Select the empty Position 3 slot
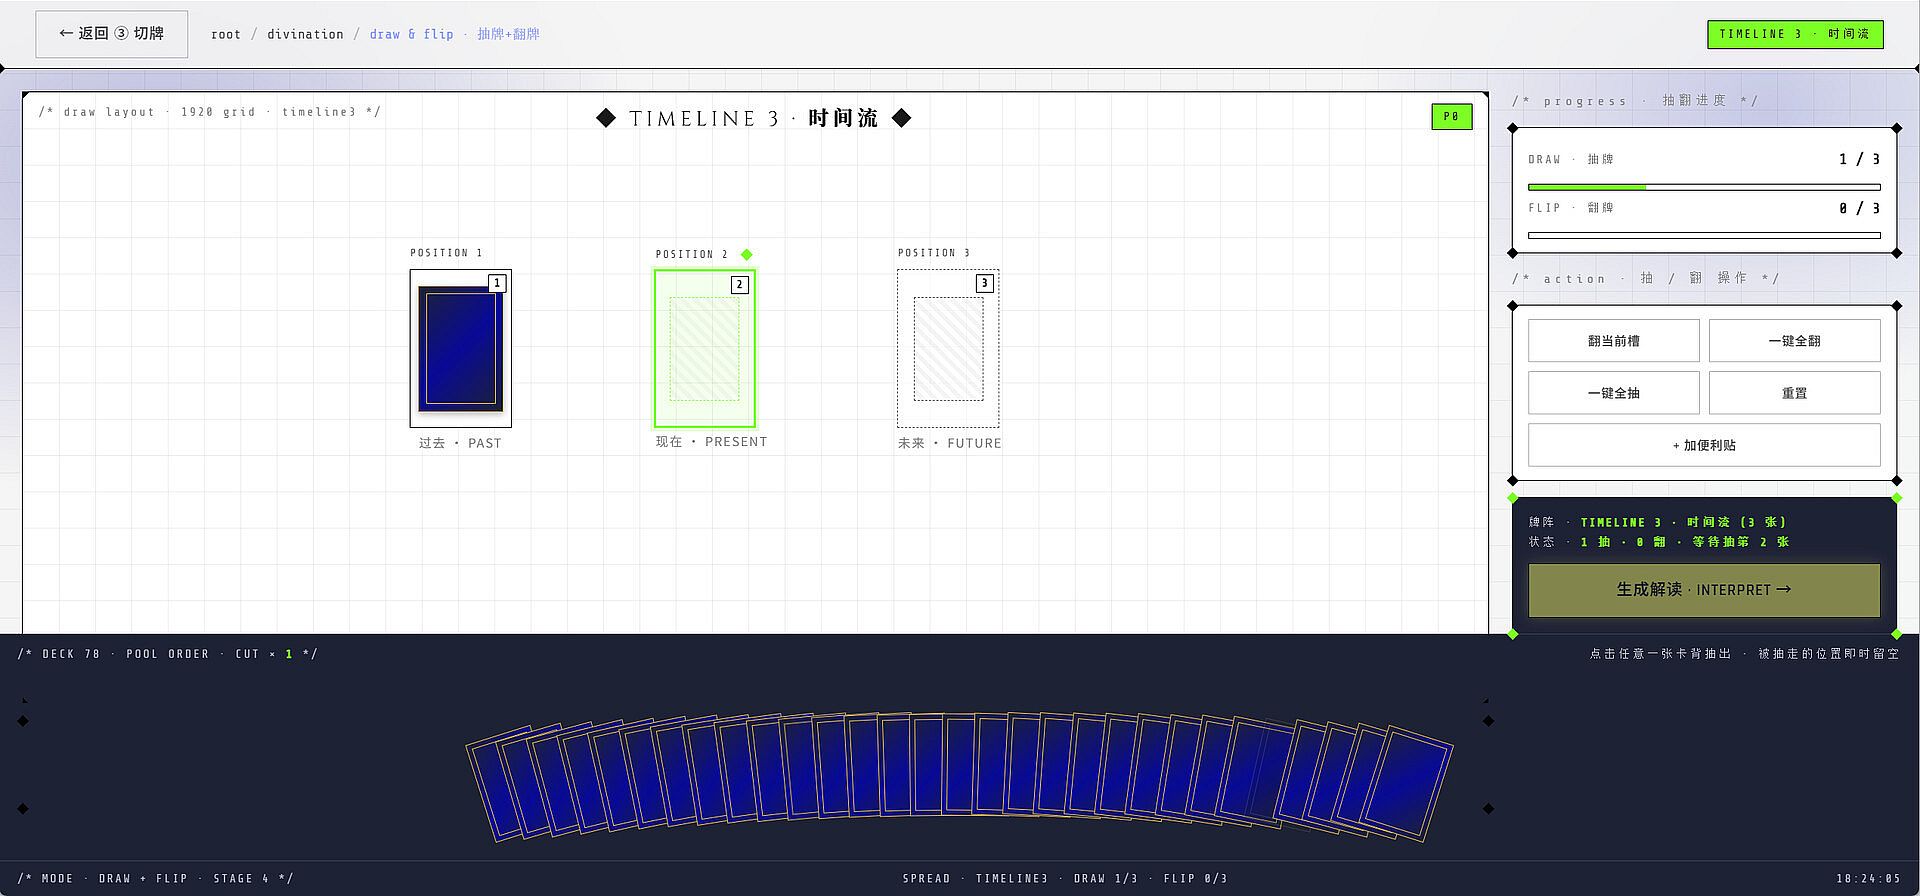 click(948, 348)
